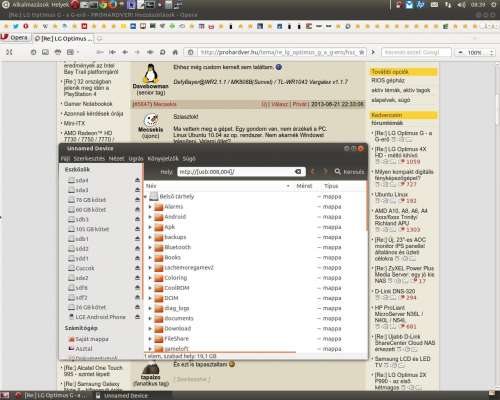This screenshot has width=500, height=400.
Task: Expand the Books folder
Action: click(x=150, y=258)
